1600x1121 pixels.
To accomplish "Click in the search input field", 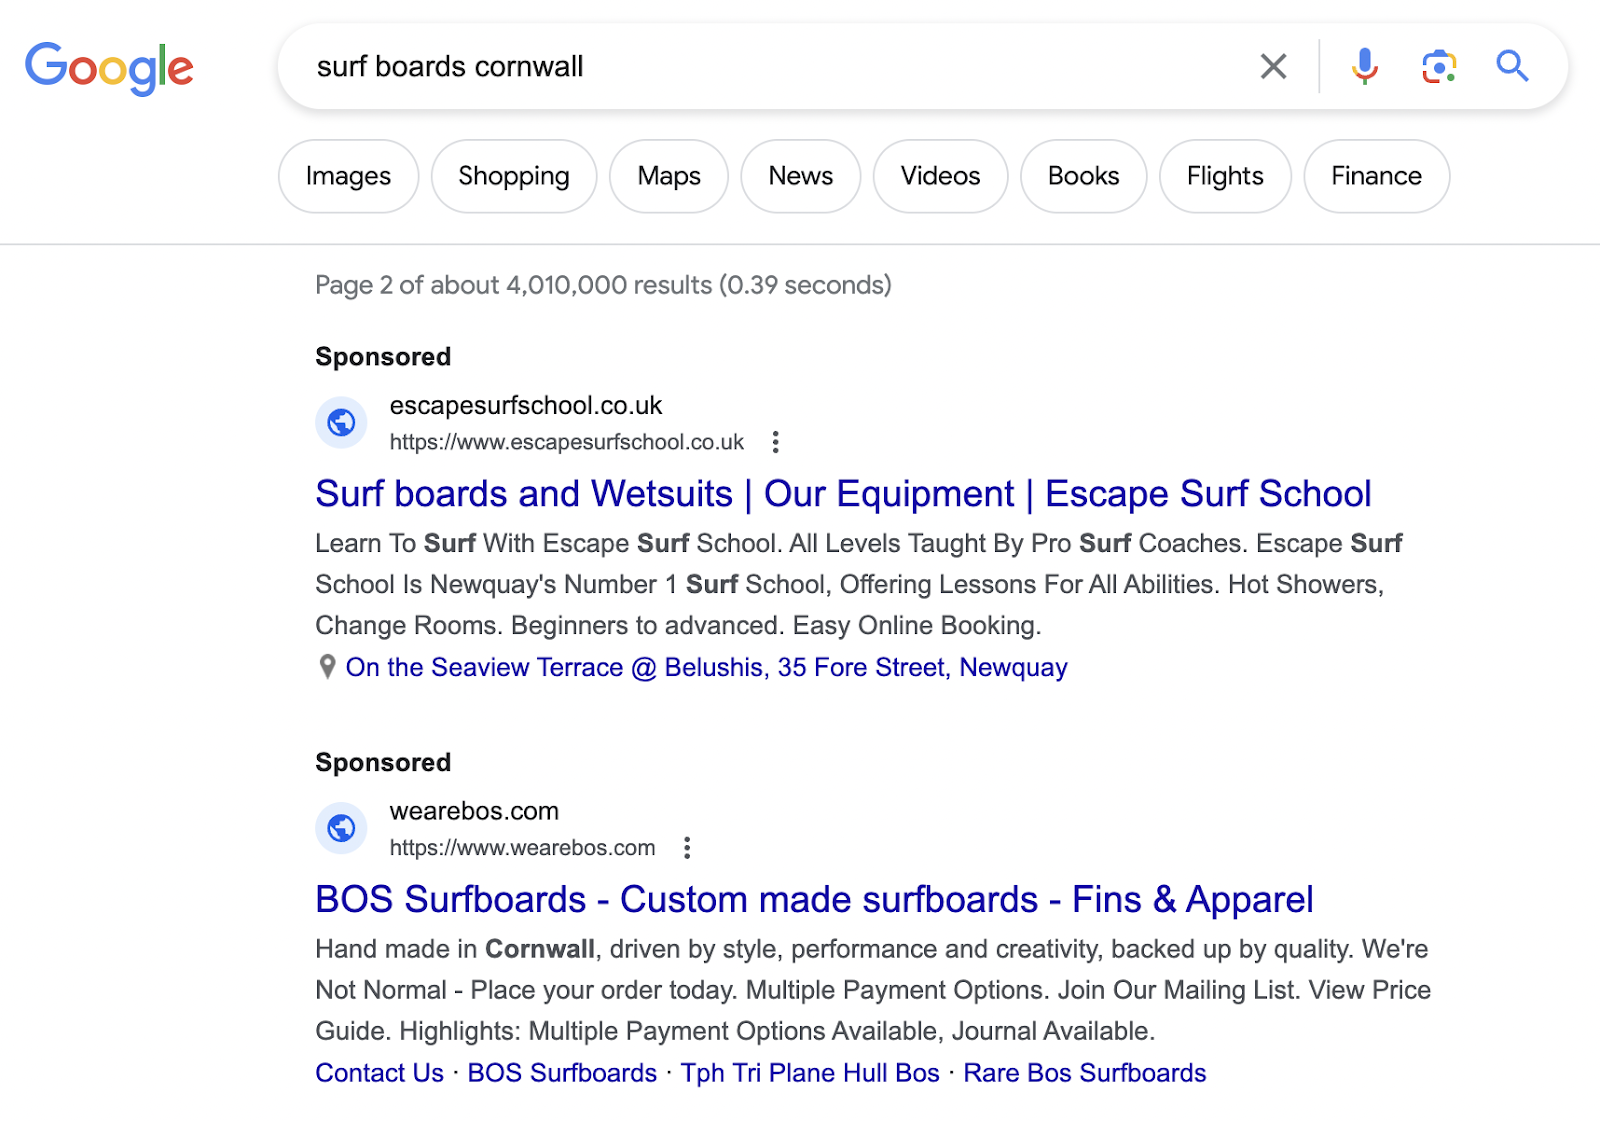I will coord(760,67).
